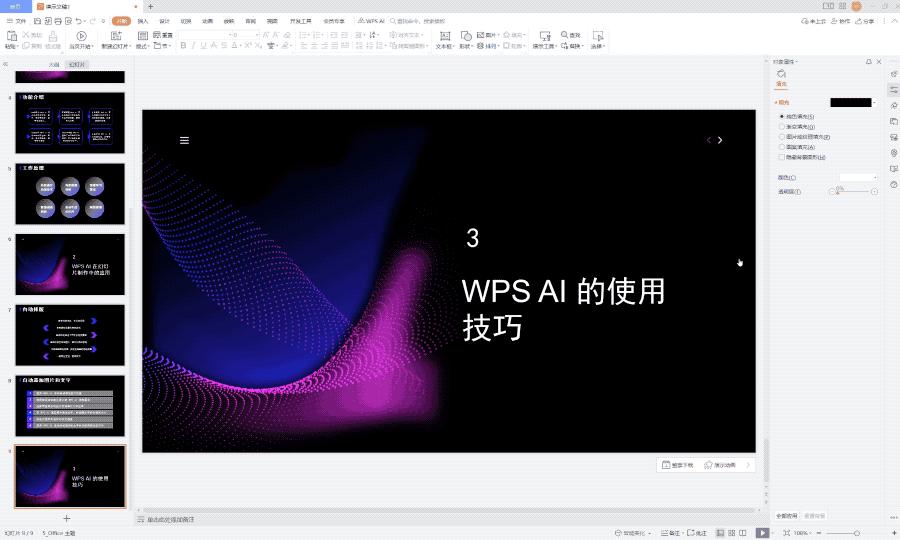The height and width of the screenshot is (540, 900).
Task: Click the Paste clipboard icon
Action: tap(11, 36)
